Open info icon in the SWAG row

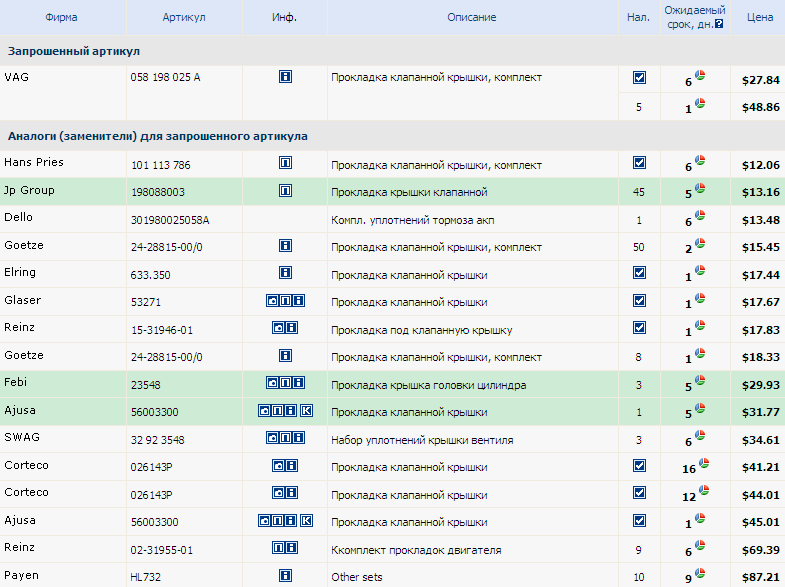(298, 438)
